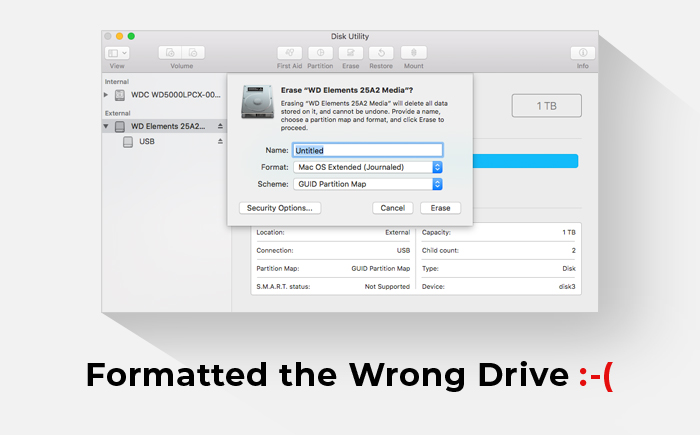Select the USB volume in sidebar

tap(146, 142)
